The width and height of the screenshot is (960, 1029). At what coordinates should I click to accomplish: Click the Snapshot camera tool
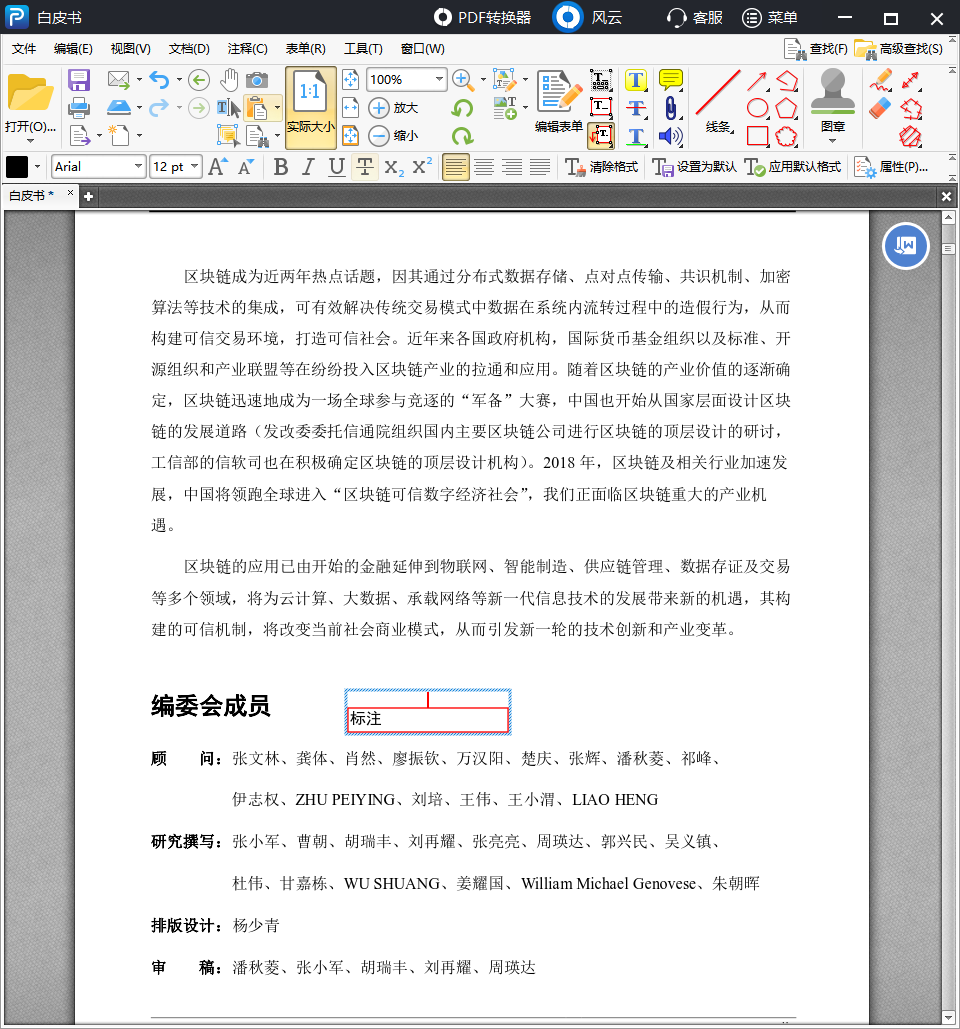coord(257,80)
